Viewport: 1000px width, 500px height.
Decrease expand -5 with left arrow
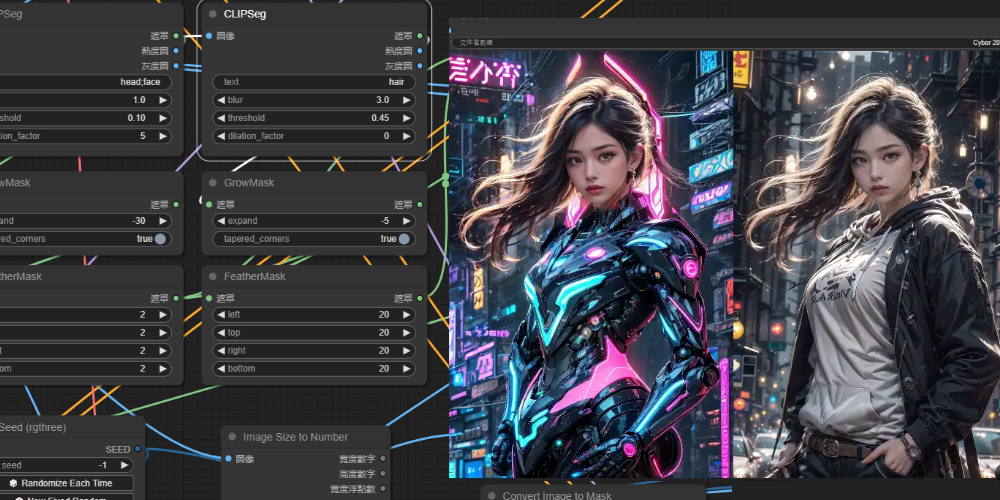[221, 221]
